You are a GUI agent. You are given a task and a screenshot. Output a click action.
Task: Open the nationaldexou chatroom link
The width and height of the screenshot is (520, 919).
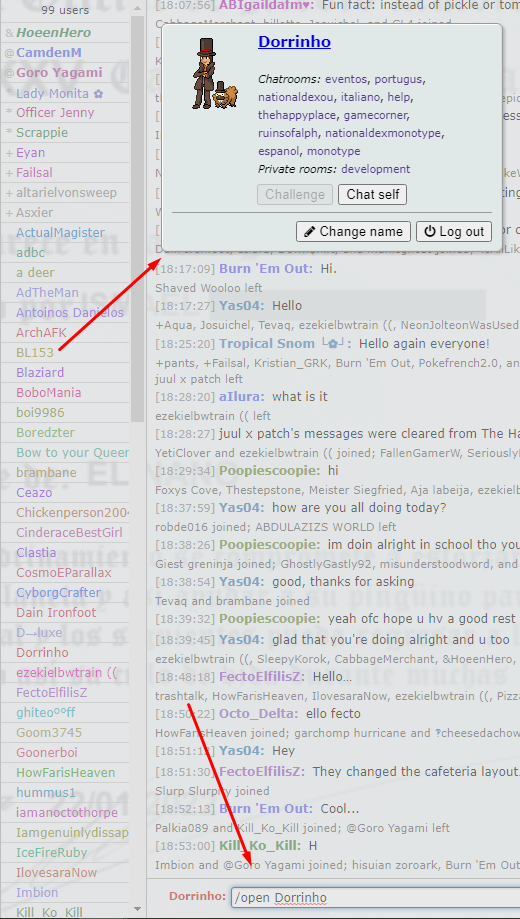point(294,97)
